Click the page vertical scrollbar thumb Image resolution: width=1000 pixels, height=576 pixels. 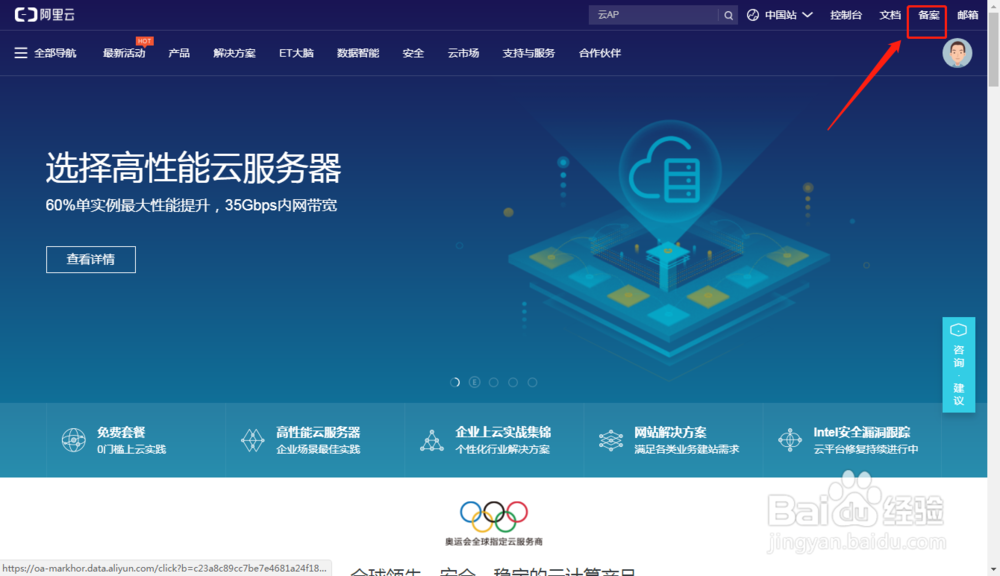(x=994, y=48)
